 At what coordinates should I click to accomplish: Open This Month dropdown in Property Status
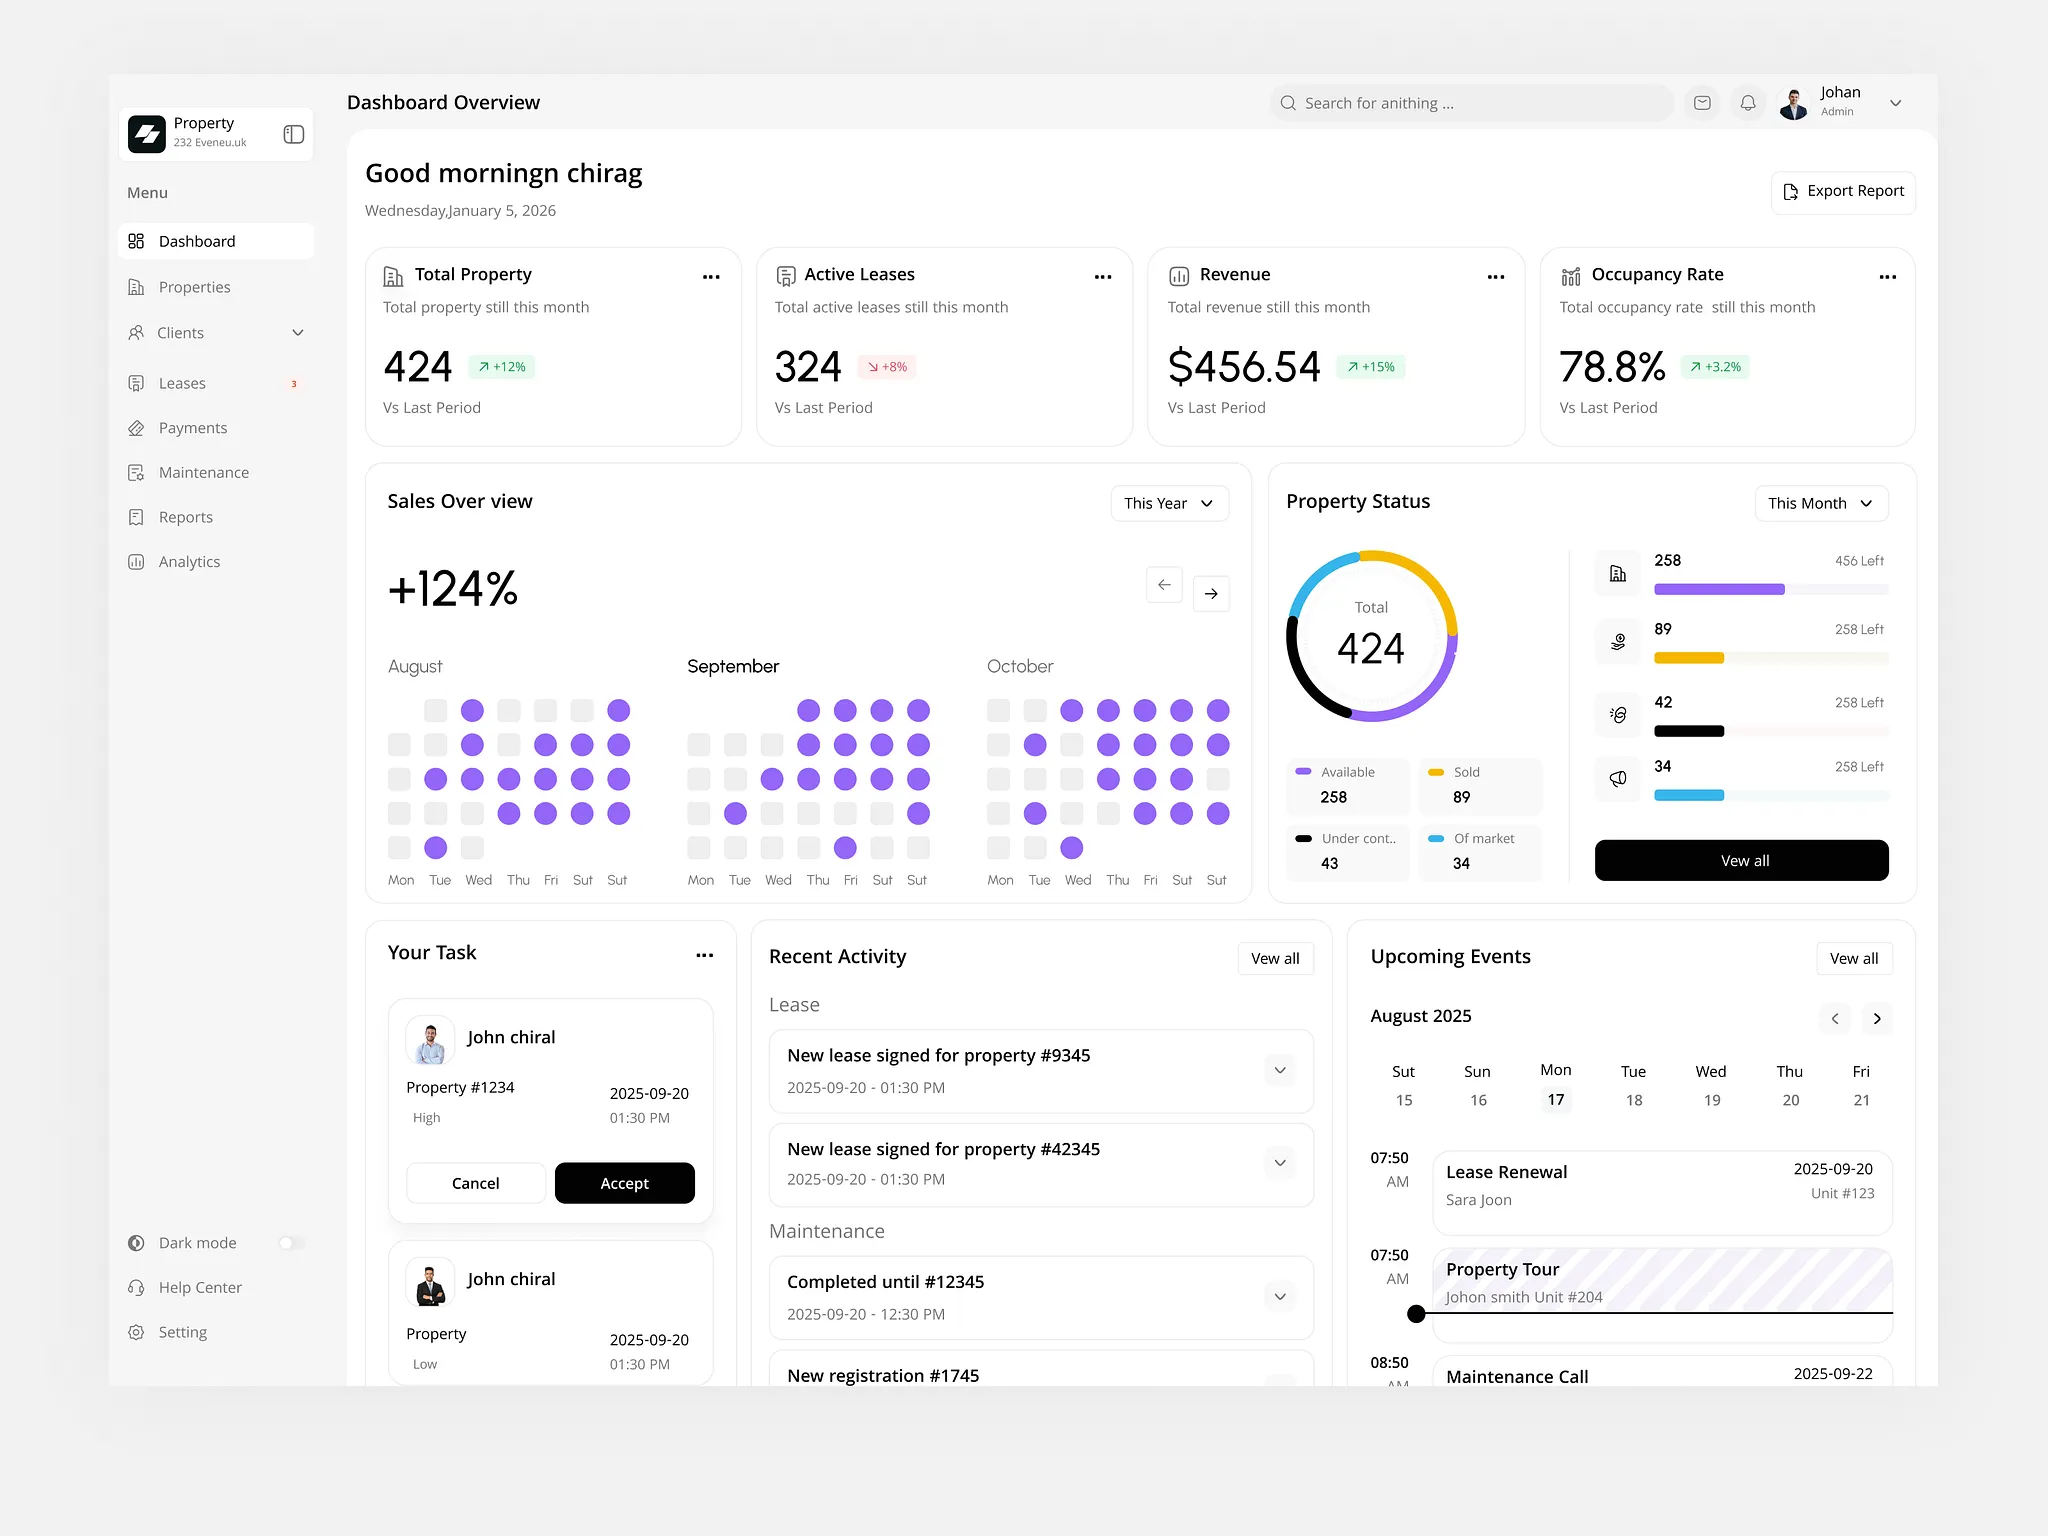(x=1820, y=503)
